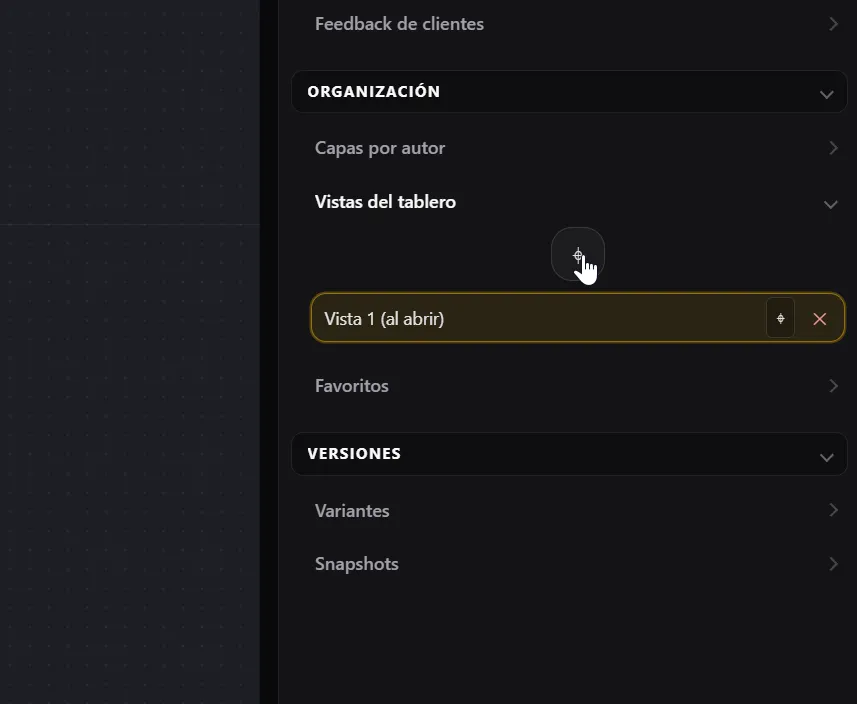Click the add view crosshair button
Image resolution: width=857 pixels, height=704 pixels.
(578, 254)
